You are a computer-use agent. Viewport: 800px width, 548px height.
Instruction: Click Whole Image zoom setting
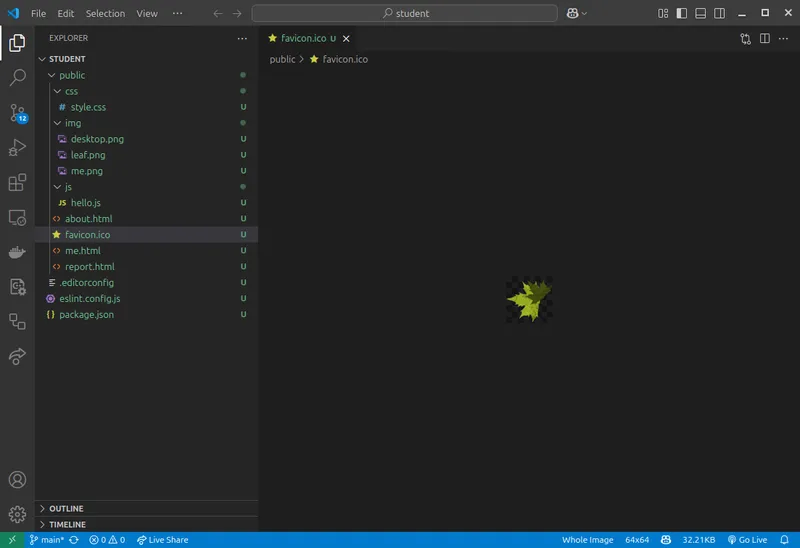pyautogui.click(x=587, y=540)
